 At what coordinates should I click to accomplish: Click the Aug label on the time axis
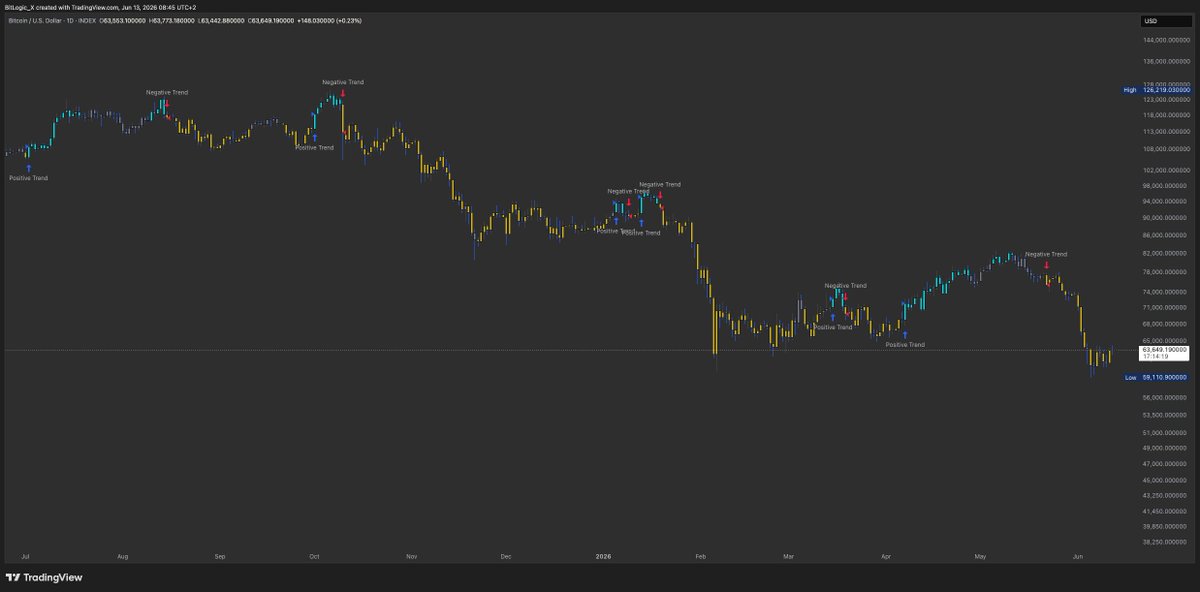click(x=123, y=555)
